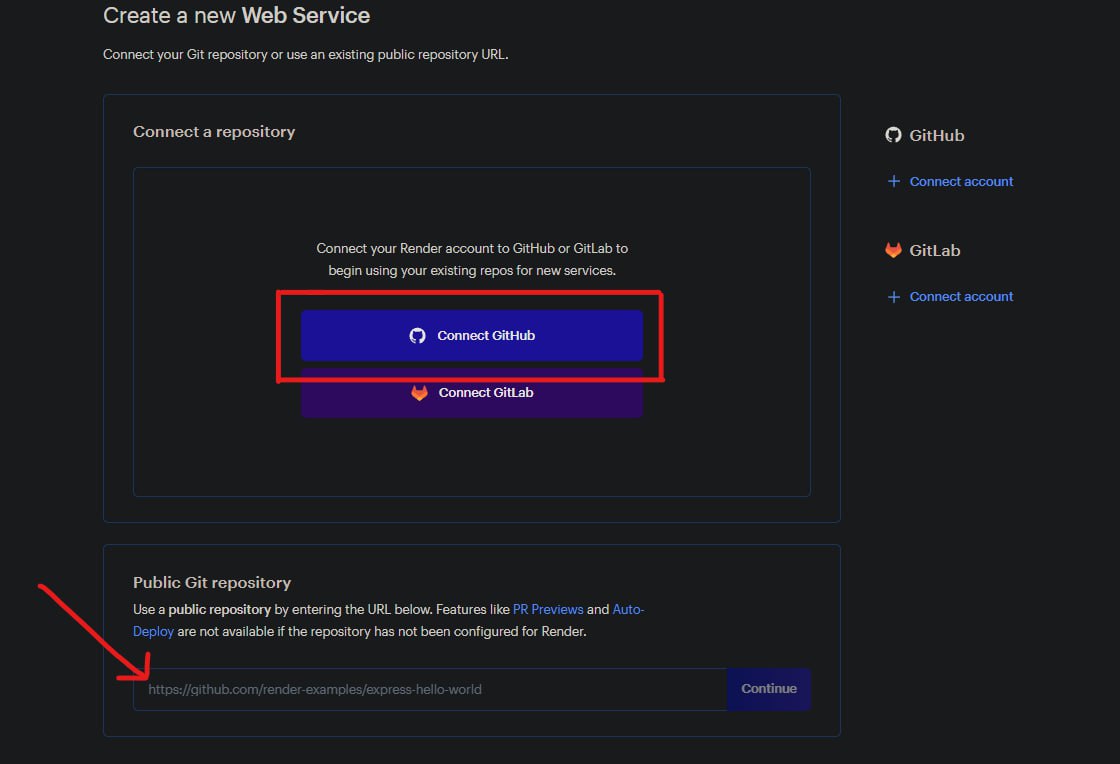Click the Connect GitHub button
This screenshot has height=764, width=1120.
(471, 336)
